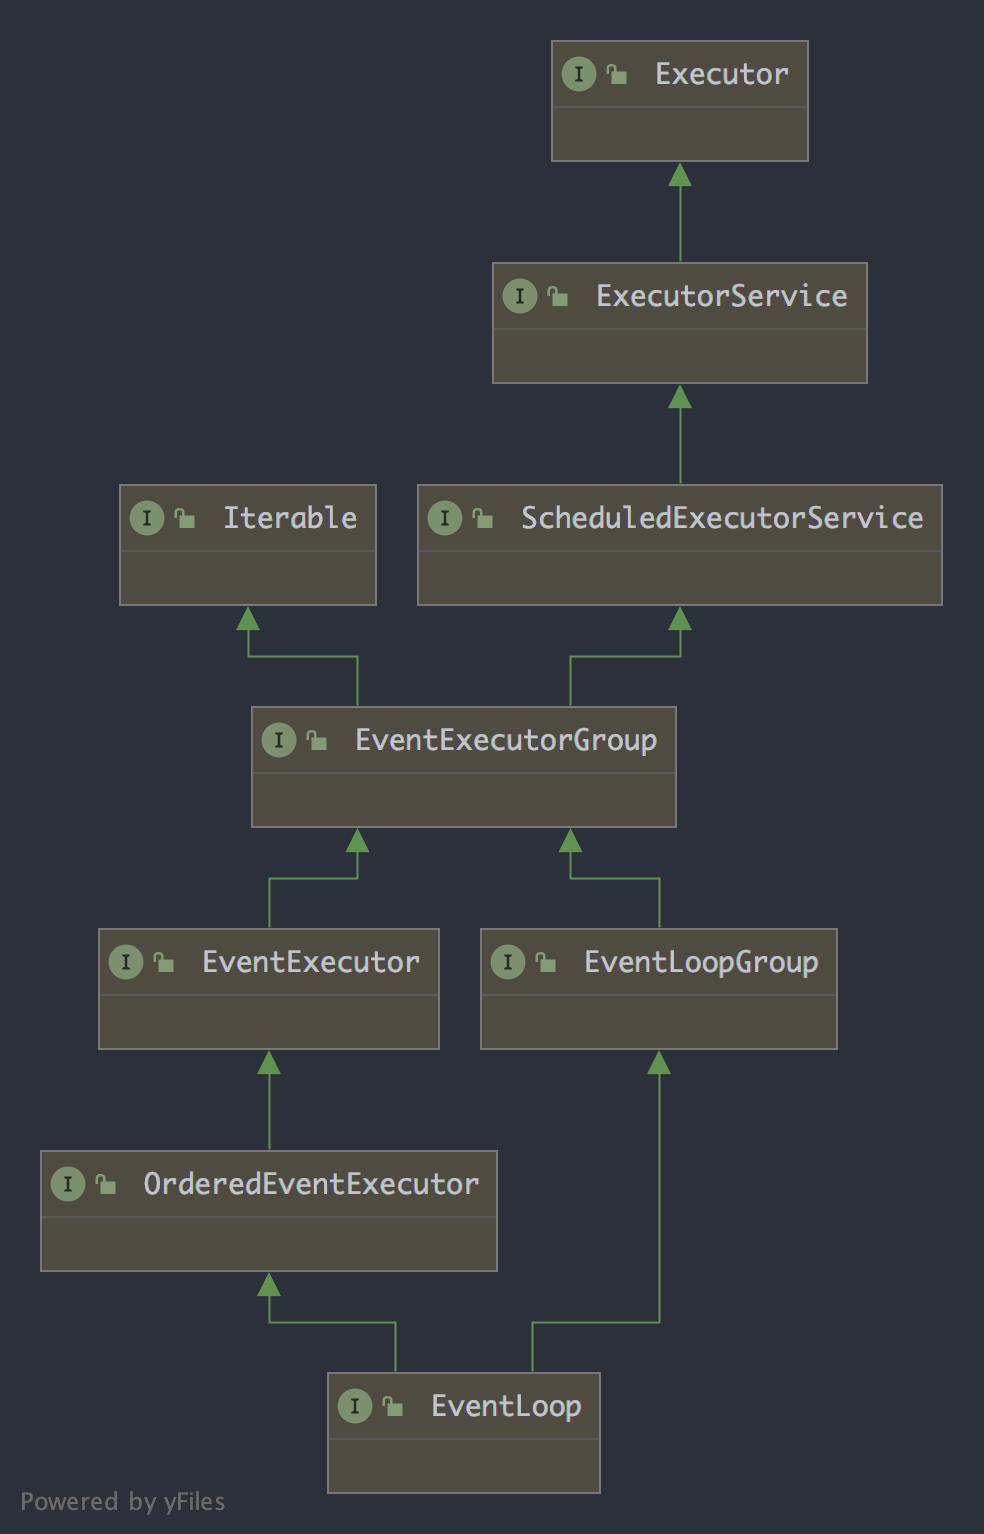Select the EventExecutor label

[311, 962]
